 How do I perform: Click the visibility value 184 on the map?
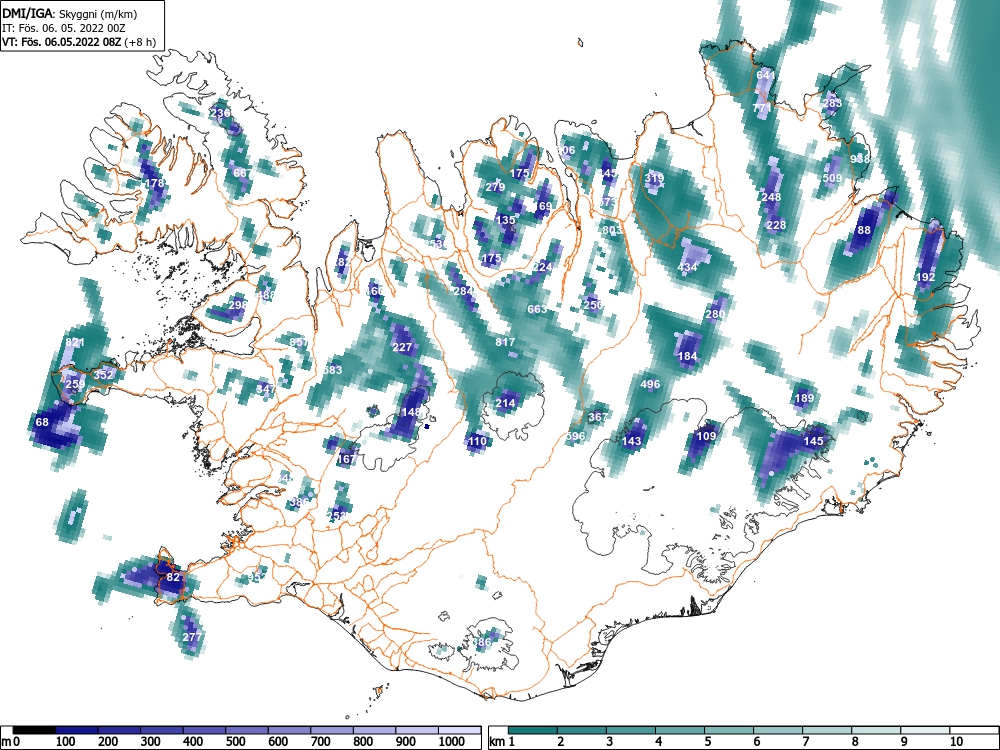687,357
